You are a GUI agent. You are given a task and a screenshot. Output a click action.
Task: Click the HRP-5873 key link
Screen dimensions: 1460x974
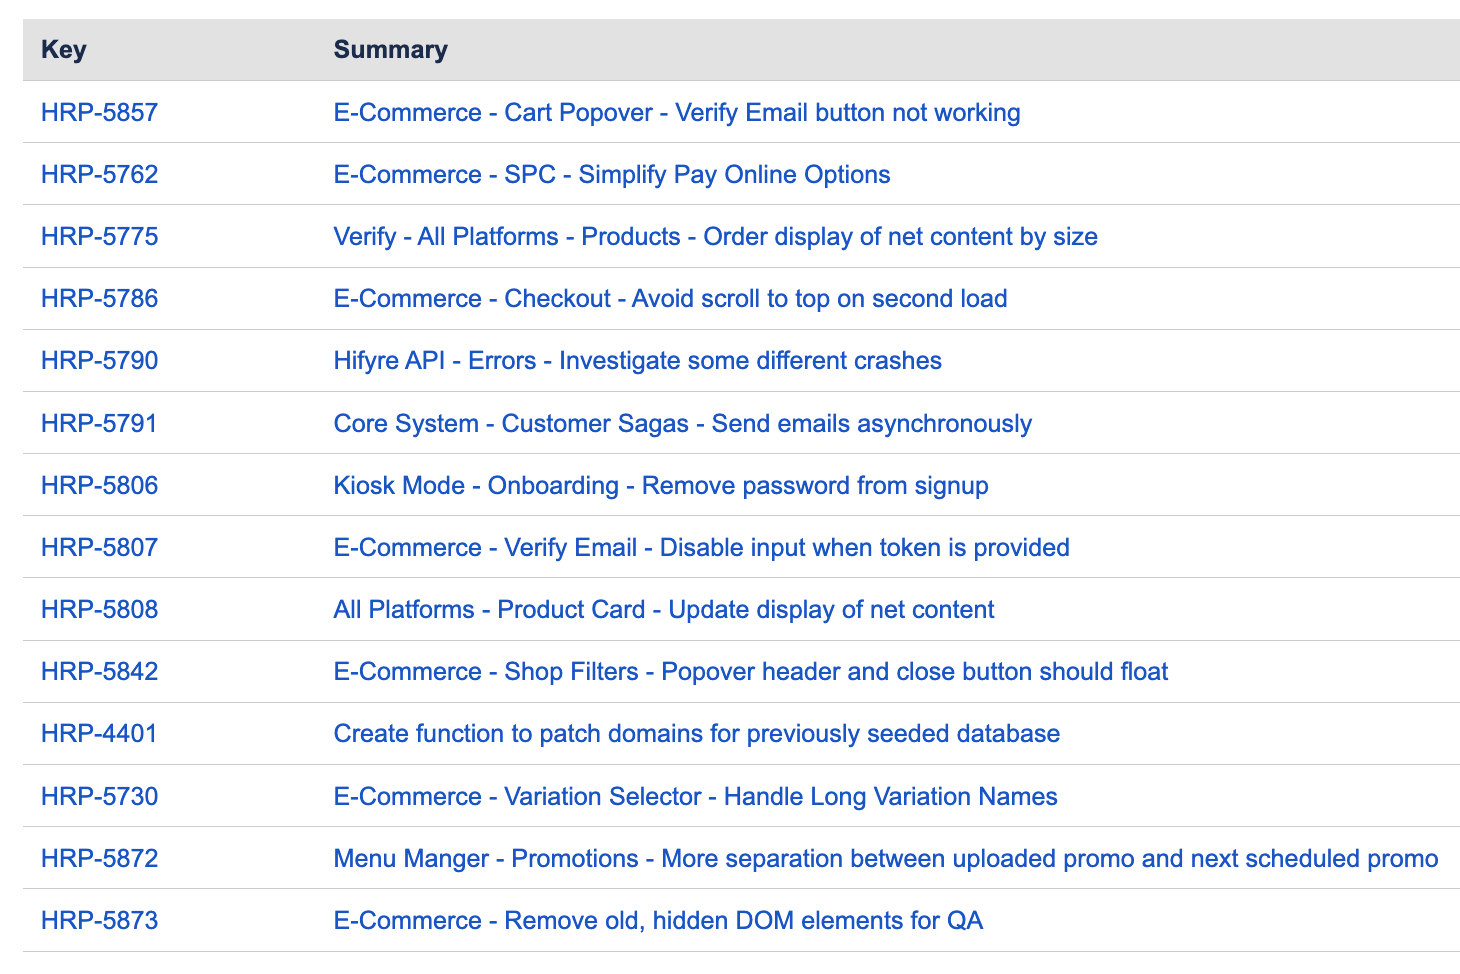click(x=99, y=920)
